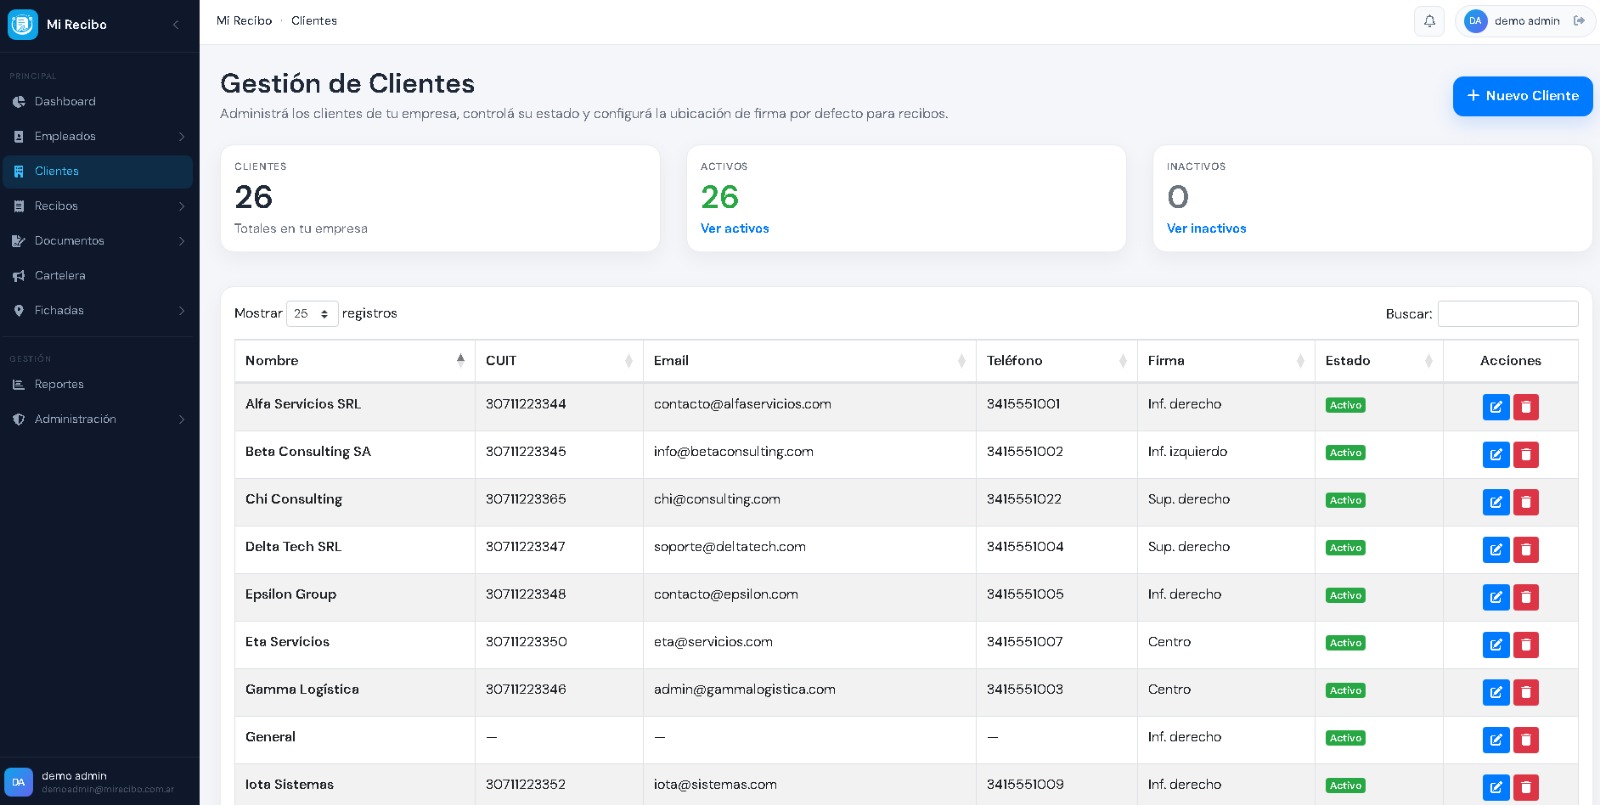Open Cartelera in the sidebar
Screen dimensions: 1600x805
pyautogui.click(x=60, y=276)
